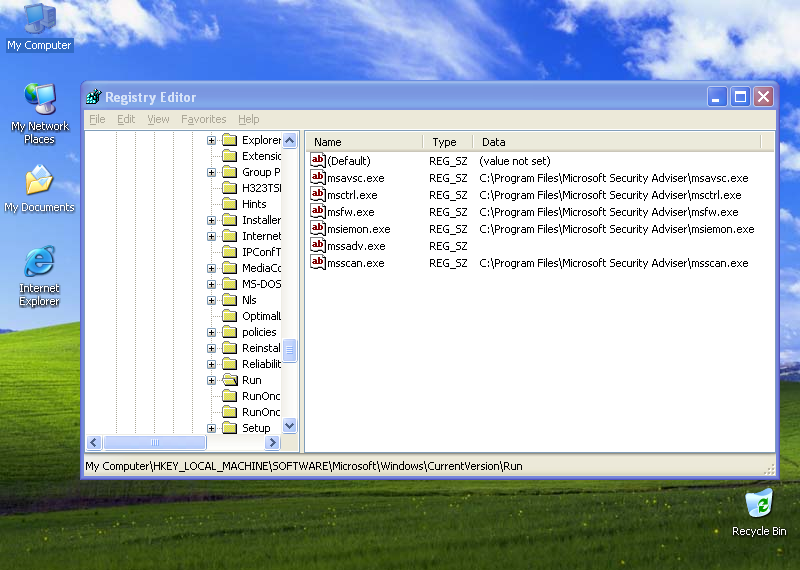Click the string icon of msfw.exe value
Viewport: 800px width, 570px height.
point(318,211)
